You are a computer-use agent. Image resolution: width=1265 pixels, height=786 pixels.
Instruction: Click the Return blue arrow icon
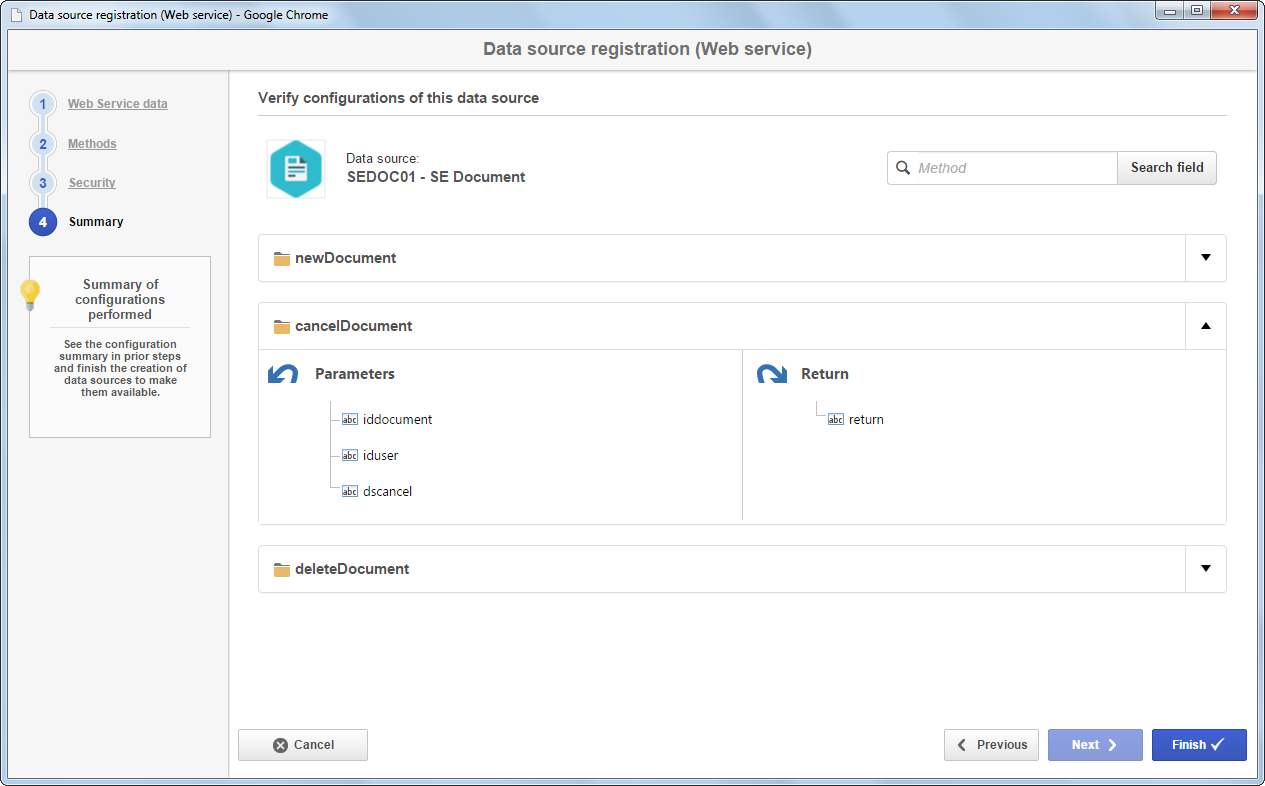tap(771, 374)
